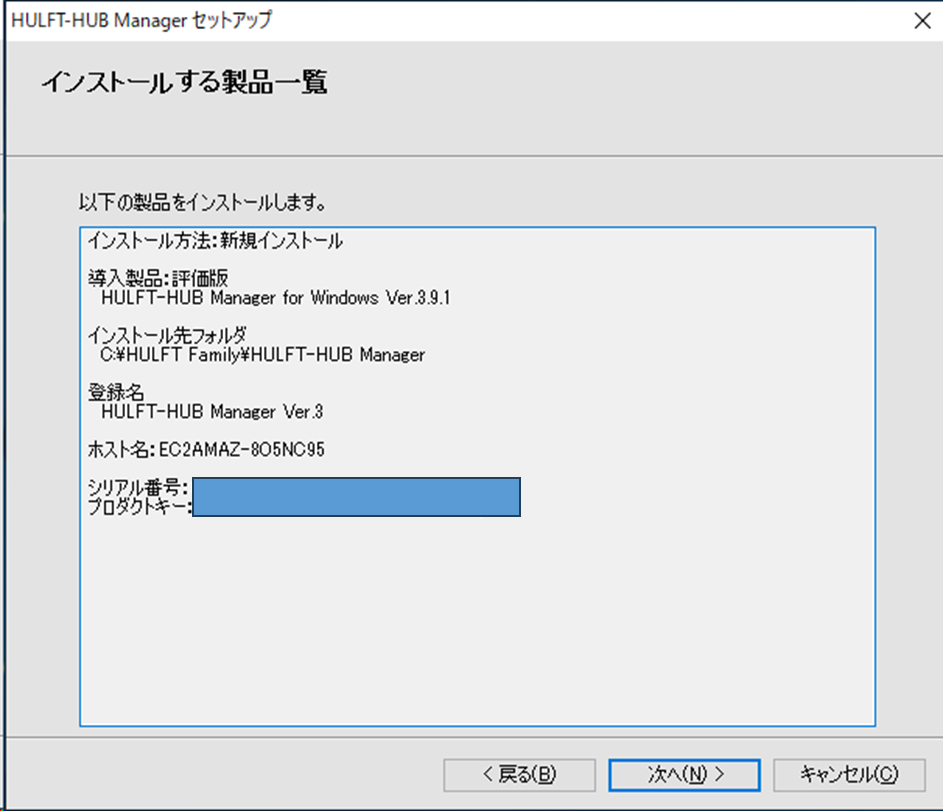Close the HULFT-HUB Manager setup window
The image size is (943, 811).
pyautogui.click(x=922, y=21)
